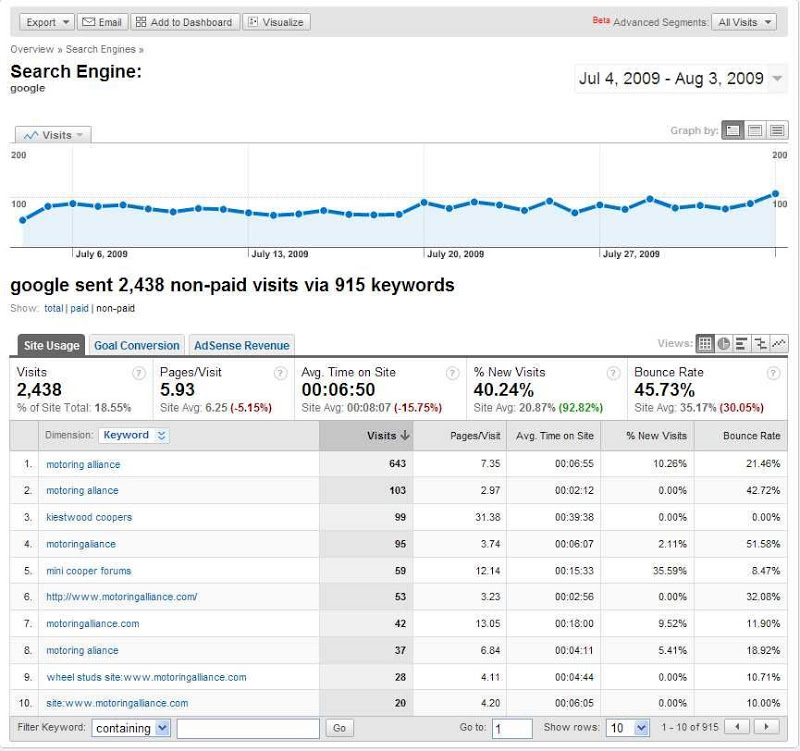Viewport: 800px width, 751px height.
Task: Open help for Visits metric
Action: tap(138, 373)
